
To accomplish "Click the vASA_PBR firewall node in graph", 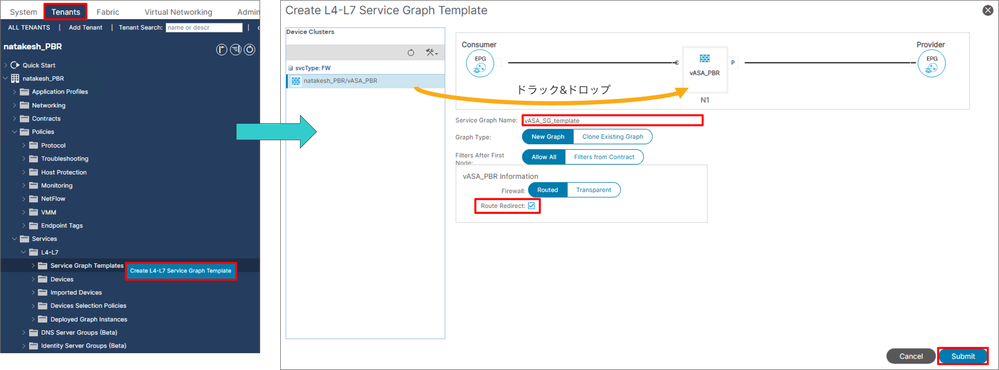I will point(704,69).
